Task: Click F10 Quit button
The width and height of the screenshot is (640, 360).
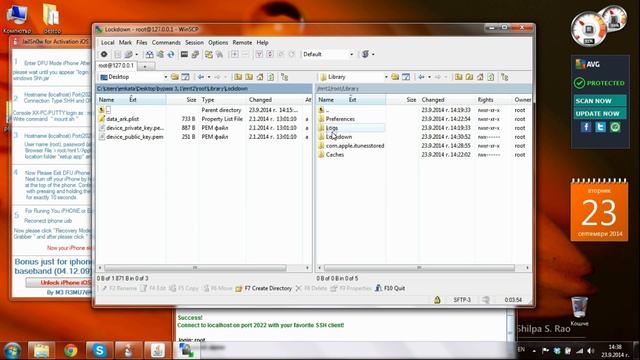Action: click(x=390, y=288)
